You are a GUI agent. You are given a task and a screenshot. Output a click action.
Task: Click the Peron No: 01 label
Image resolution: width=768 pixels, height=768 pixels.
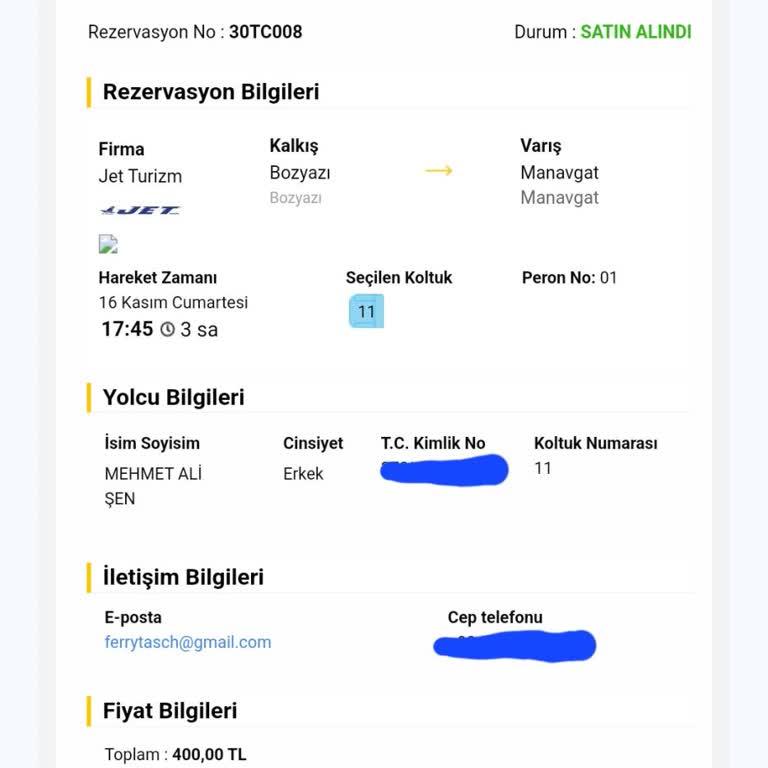569,278
